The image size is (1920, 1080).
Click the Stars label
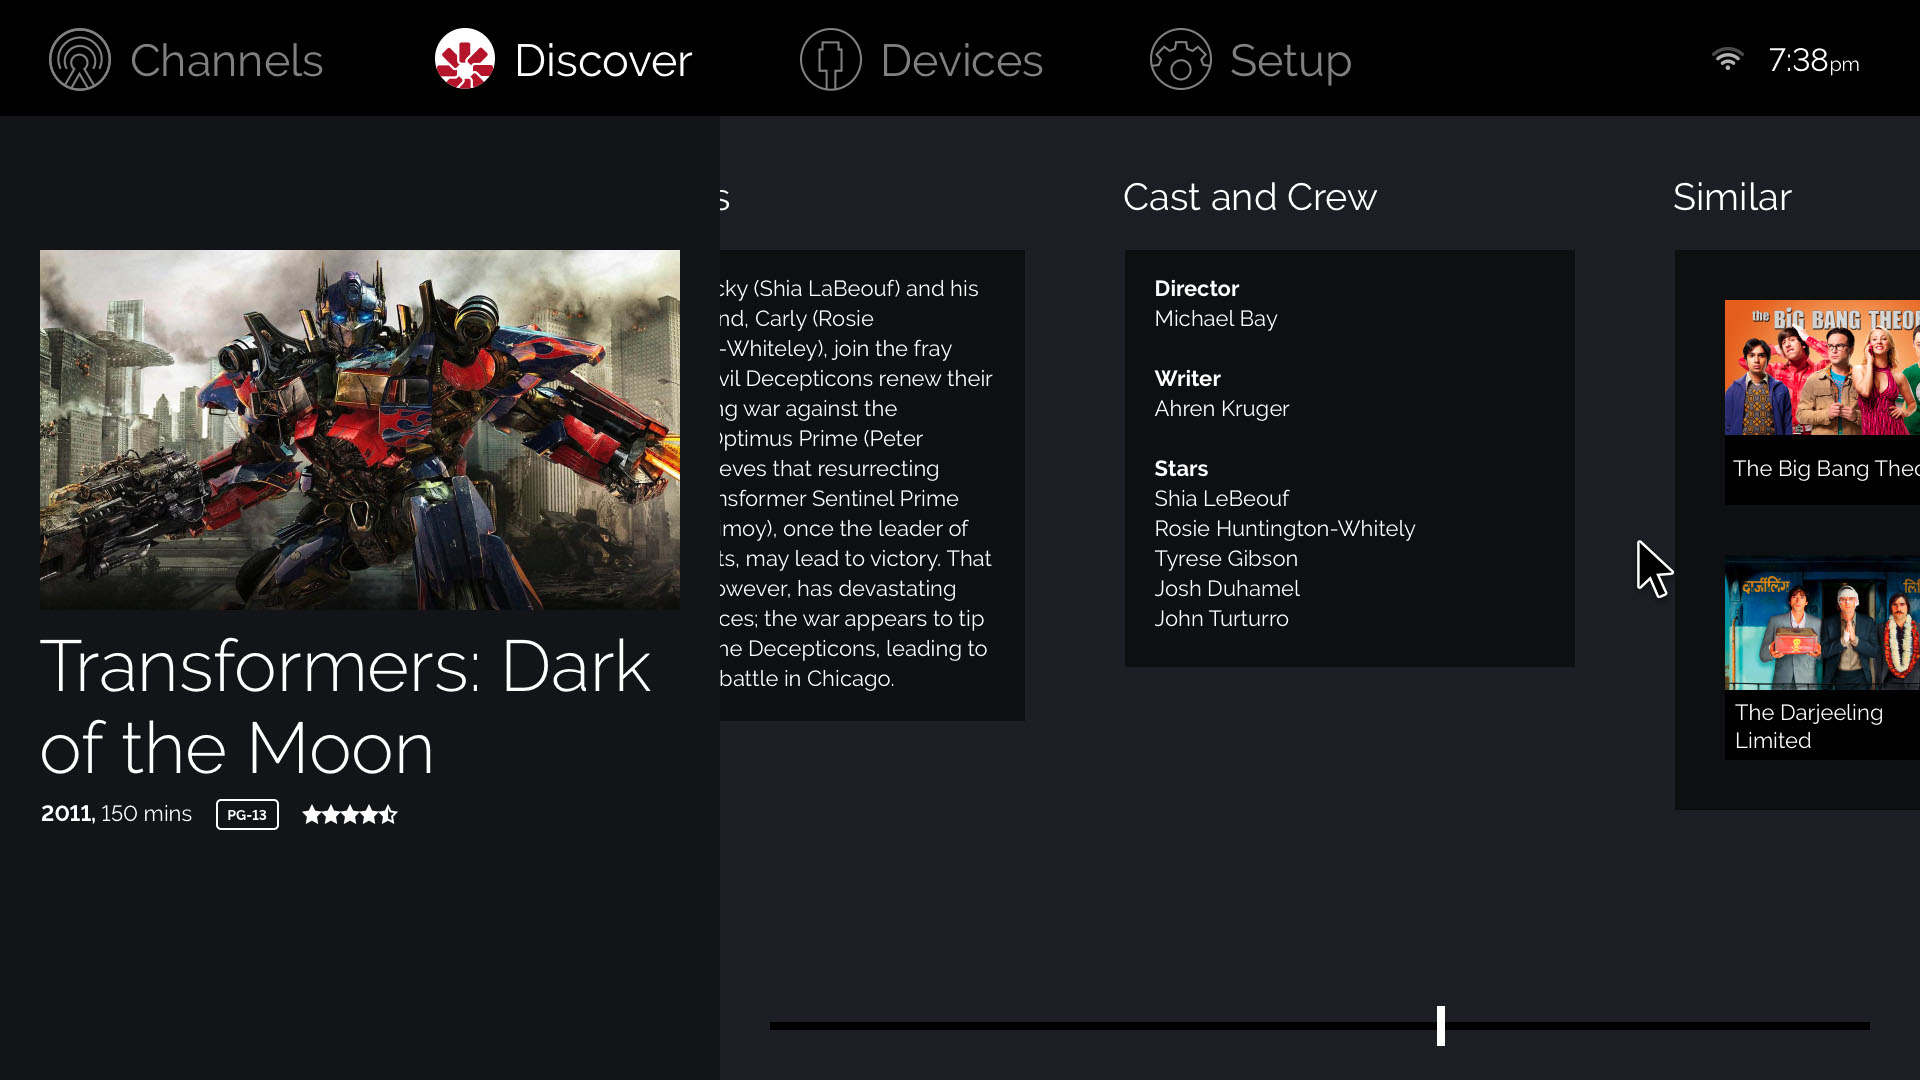pyautogui.click(x=1181, y=469)
